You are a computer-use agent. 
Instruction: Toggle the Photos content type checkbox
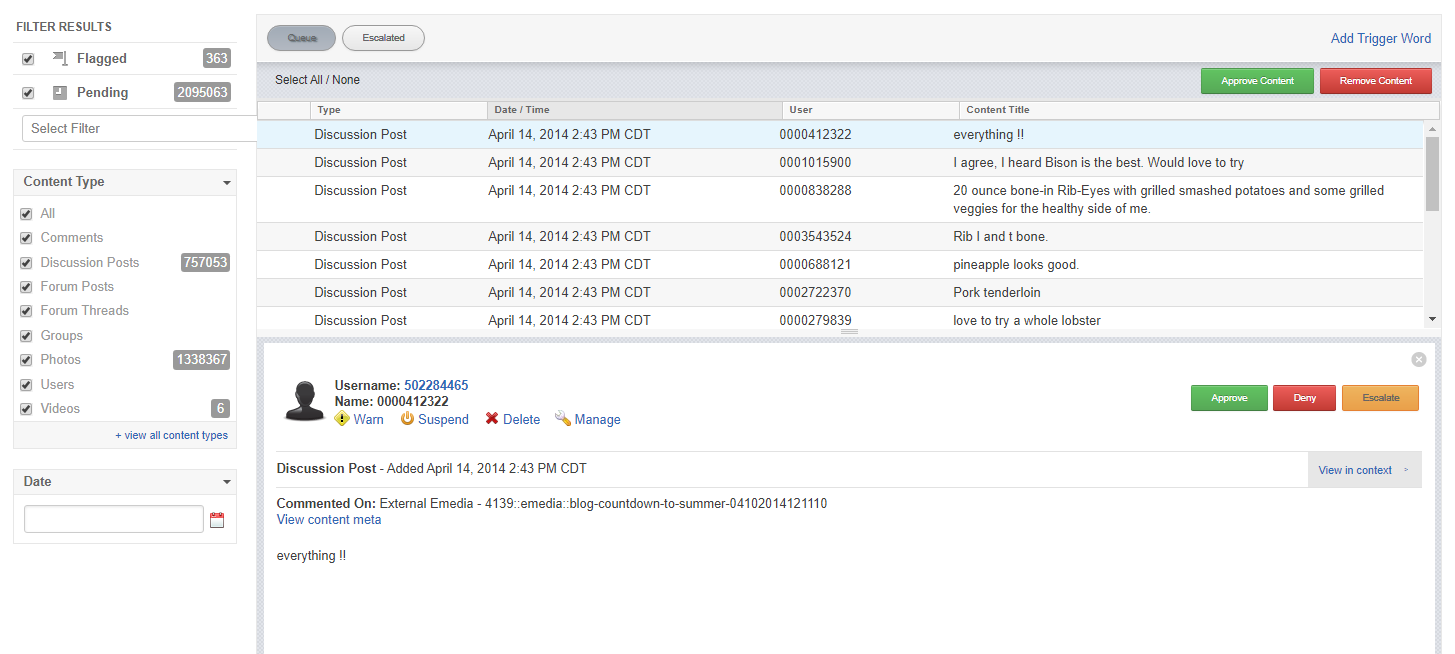tap(26, 360)
